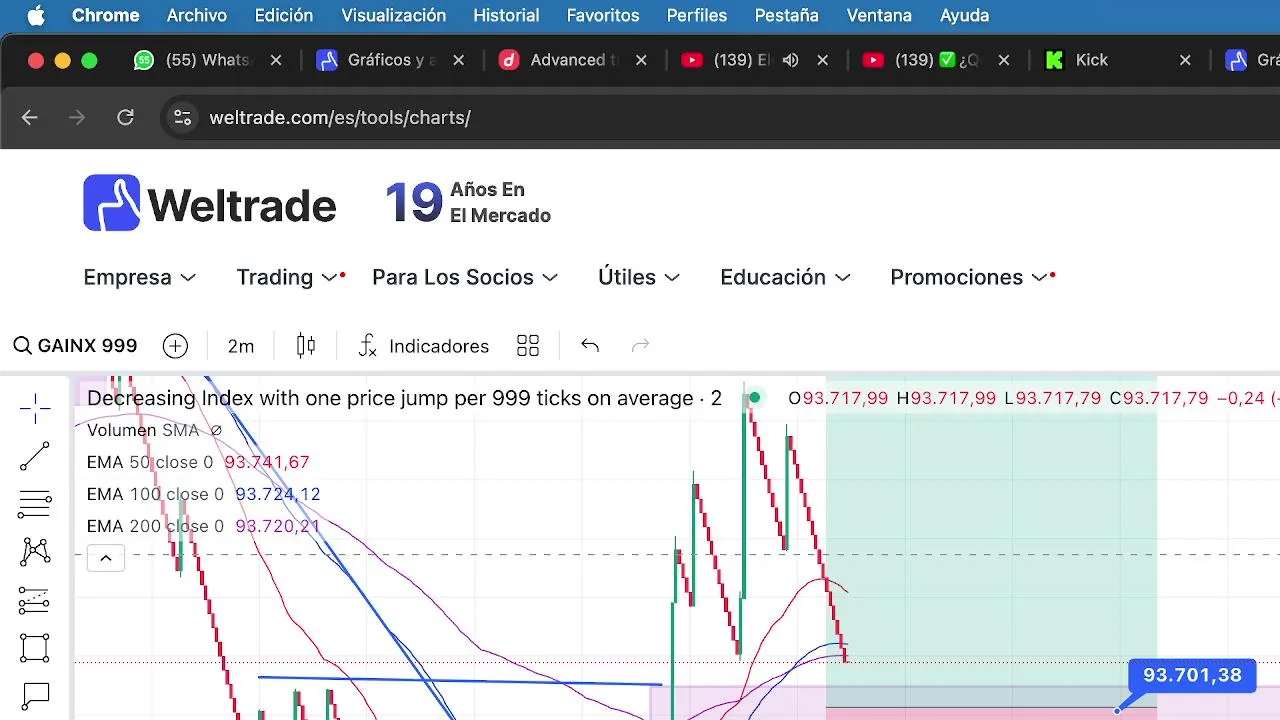1280x720 pixels.
Task: Expand the Útiles dropdown menu
Action: 638,277
